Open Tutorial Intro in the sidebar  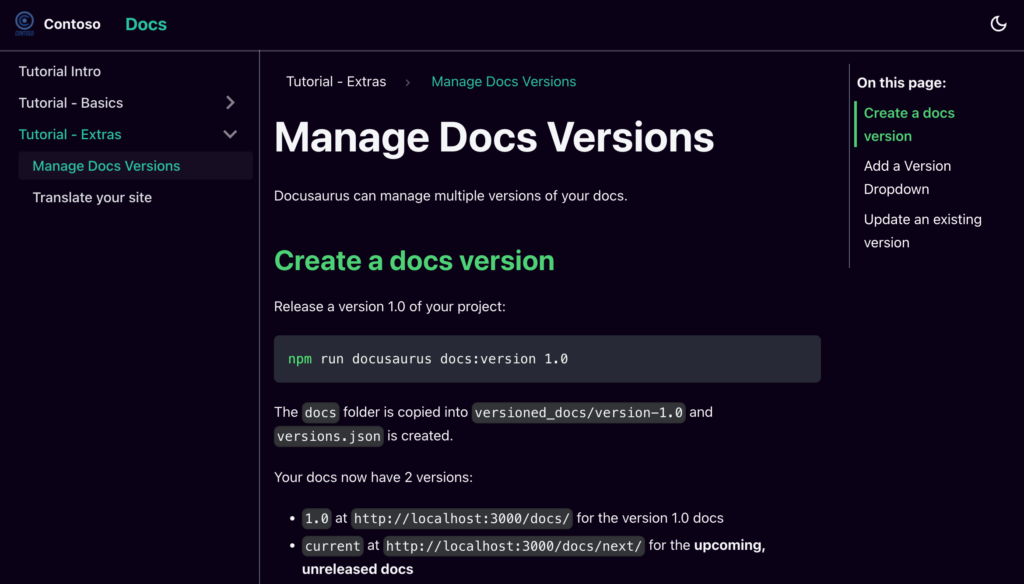coord(60,71)
